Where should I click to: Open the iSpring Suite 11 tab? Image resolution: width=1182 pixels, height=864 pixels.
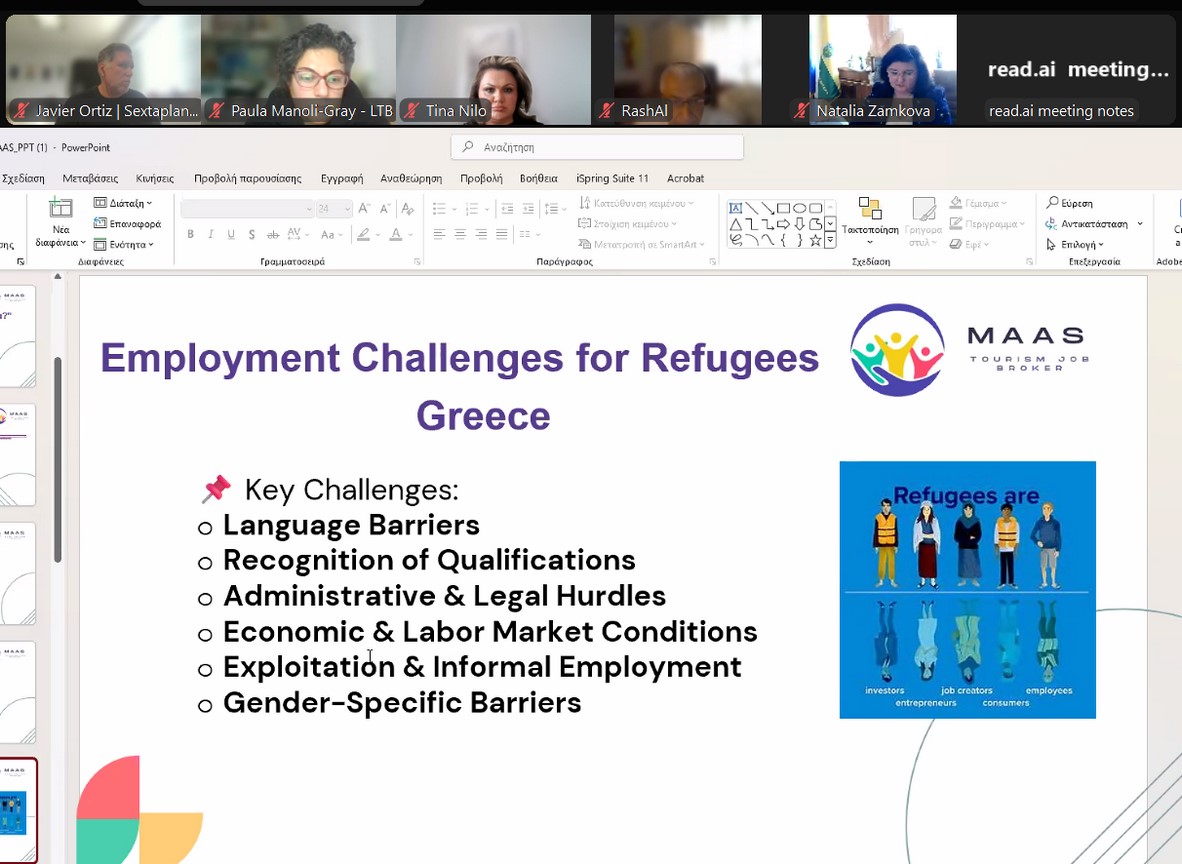pos(612,178)
